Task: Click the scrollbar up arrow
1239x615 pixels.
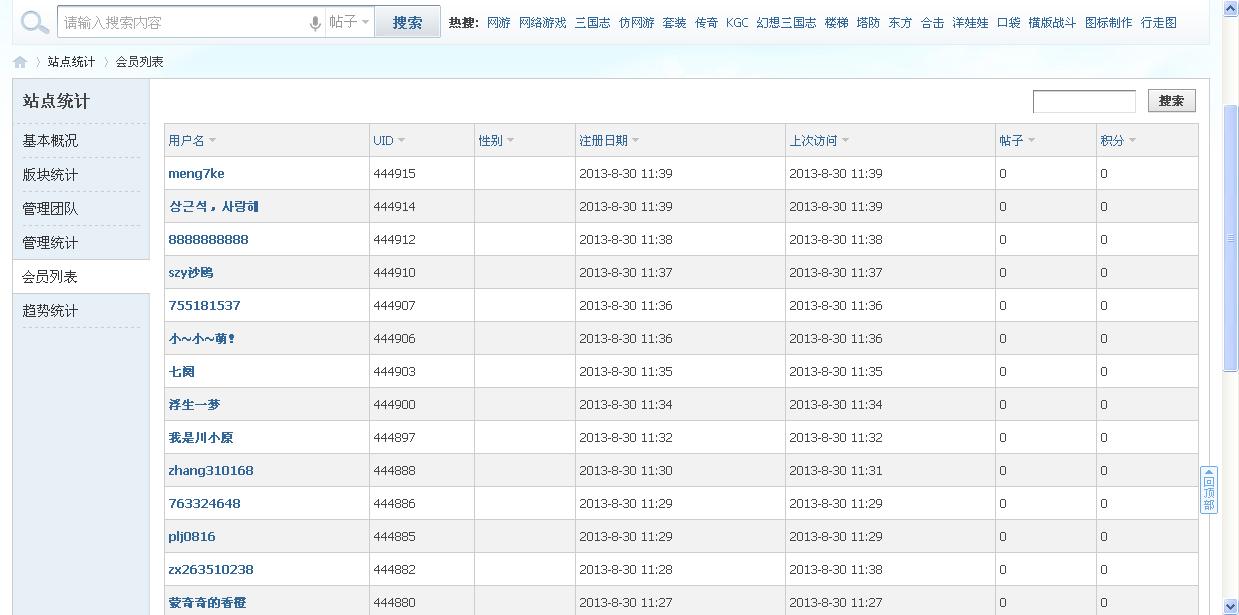Action: pyautogui.click(x=1231, y=8)
